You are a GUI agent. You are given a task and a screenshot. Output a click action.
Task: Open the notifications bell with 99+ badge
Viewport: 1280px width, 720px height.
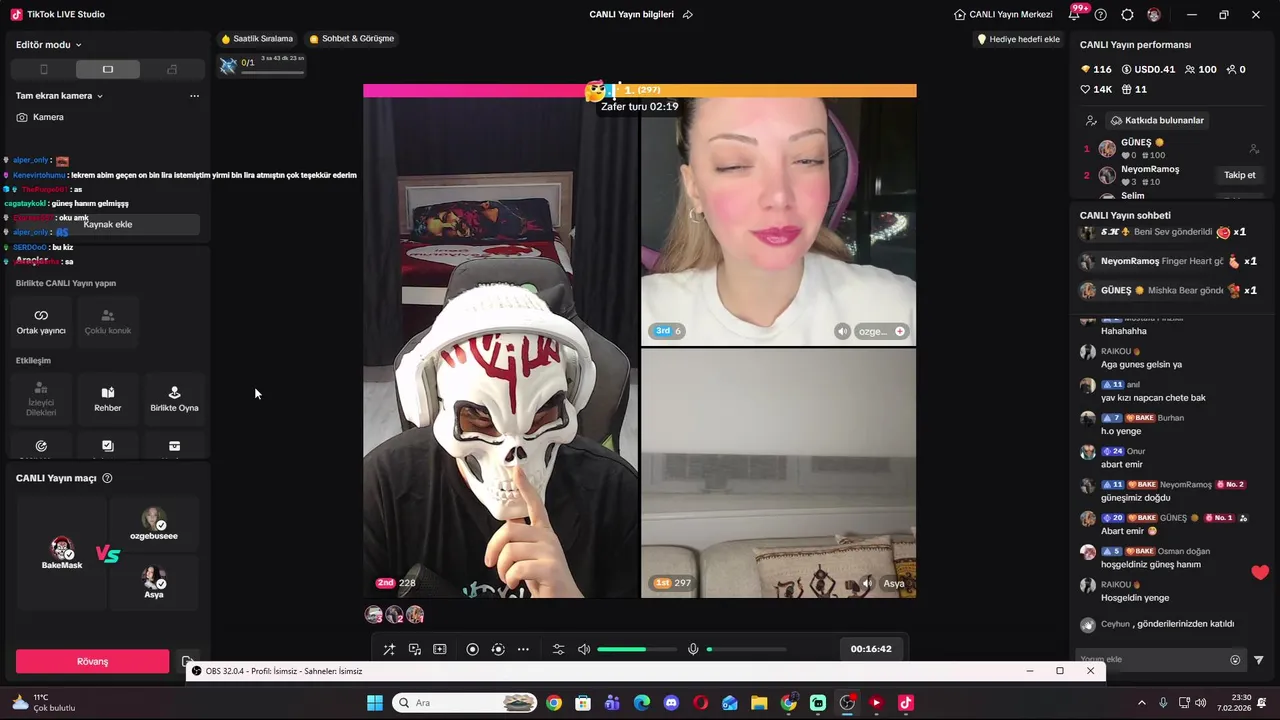point(1074,14)
